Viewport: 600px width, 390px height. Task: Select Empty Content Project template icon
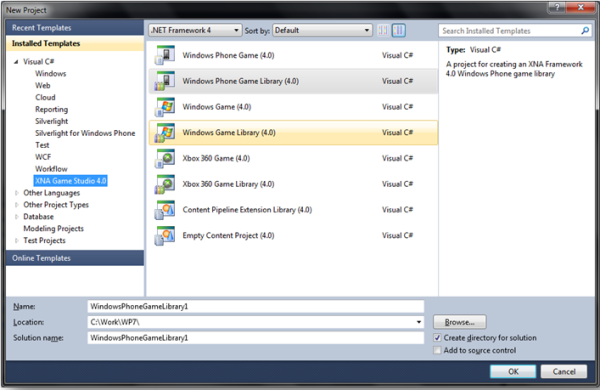point(165,235)
